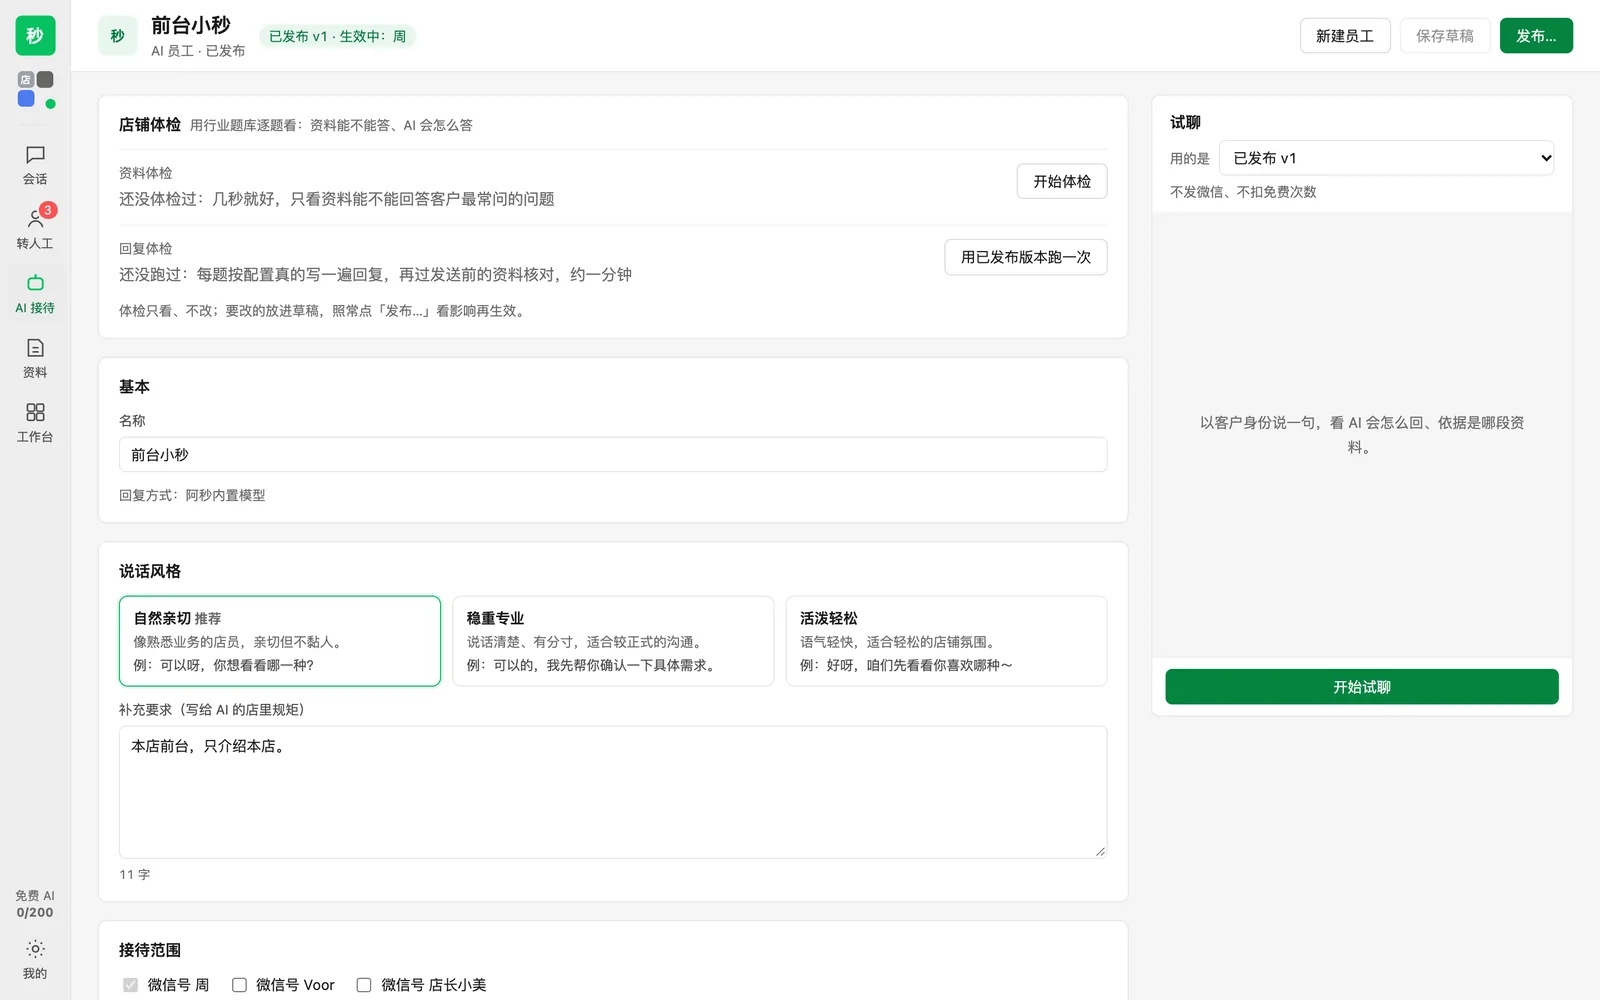Start the 资料体检 with 开始体检
1600x1000 pixels.
click(x=1062, y=181)
